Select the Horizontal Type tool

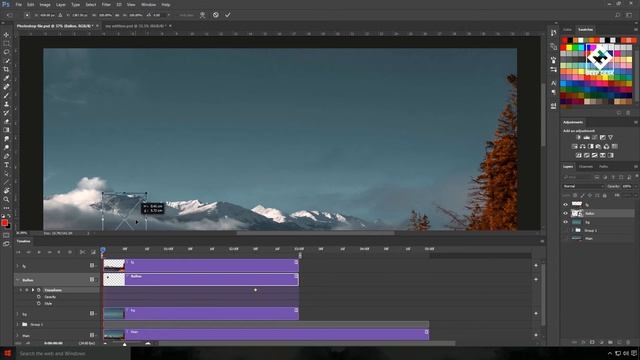point(6,165)
